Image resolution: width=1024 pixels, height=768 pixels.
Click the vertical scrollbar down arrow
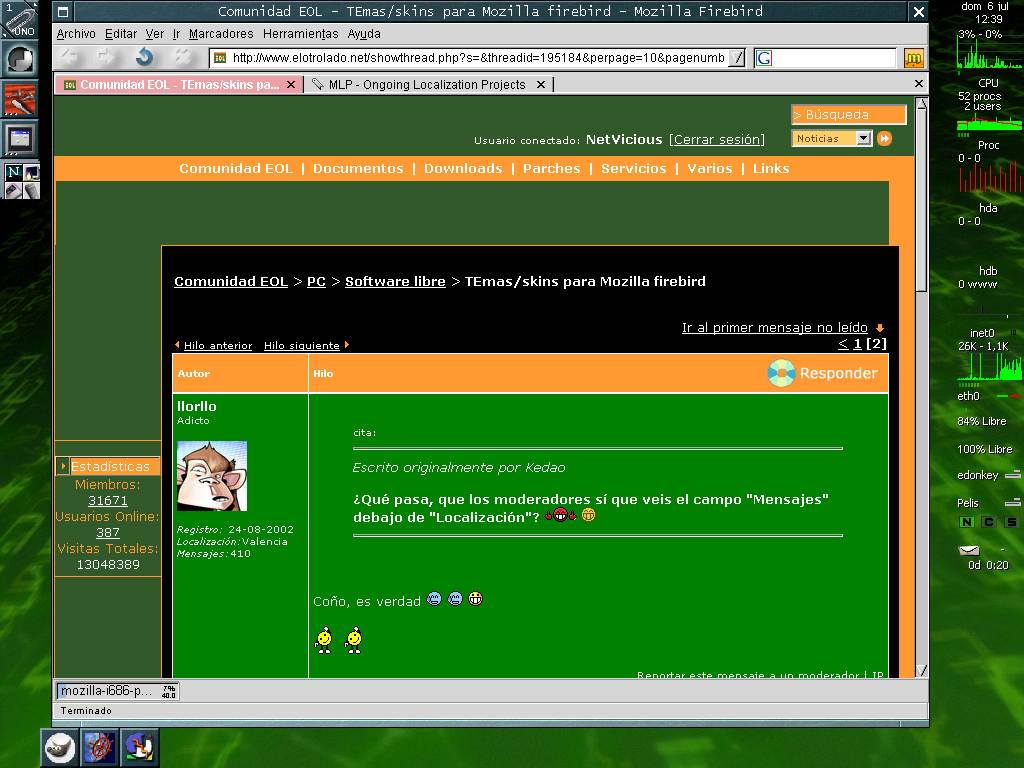pyautogui.click(x=921, y=671)
